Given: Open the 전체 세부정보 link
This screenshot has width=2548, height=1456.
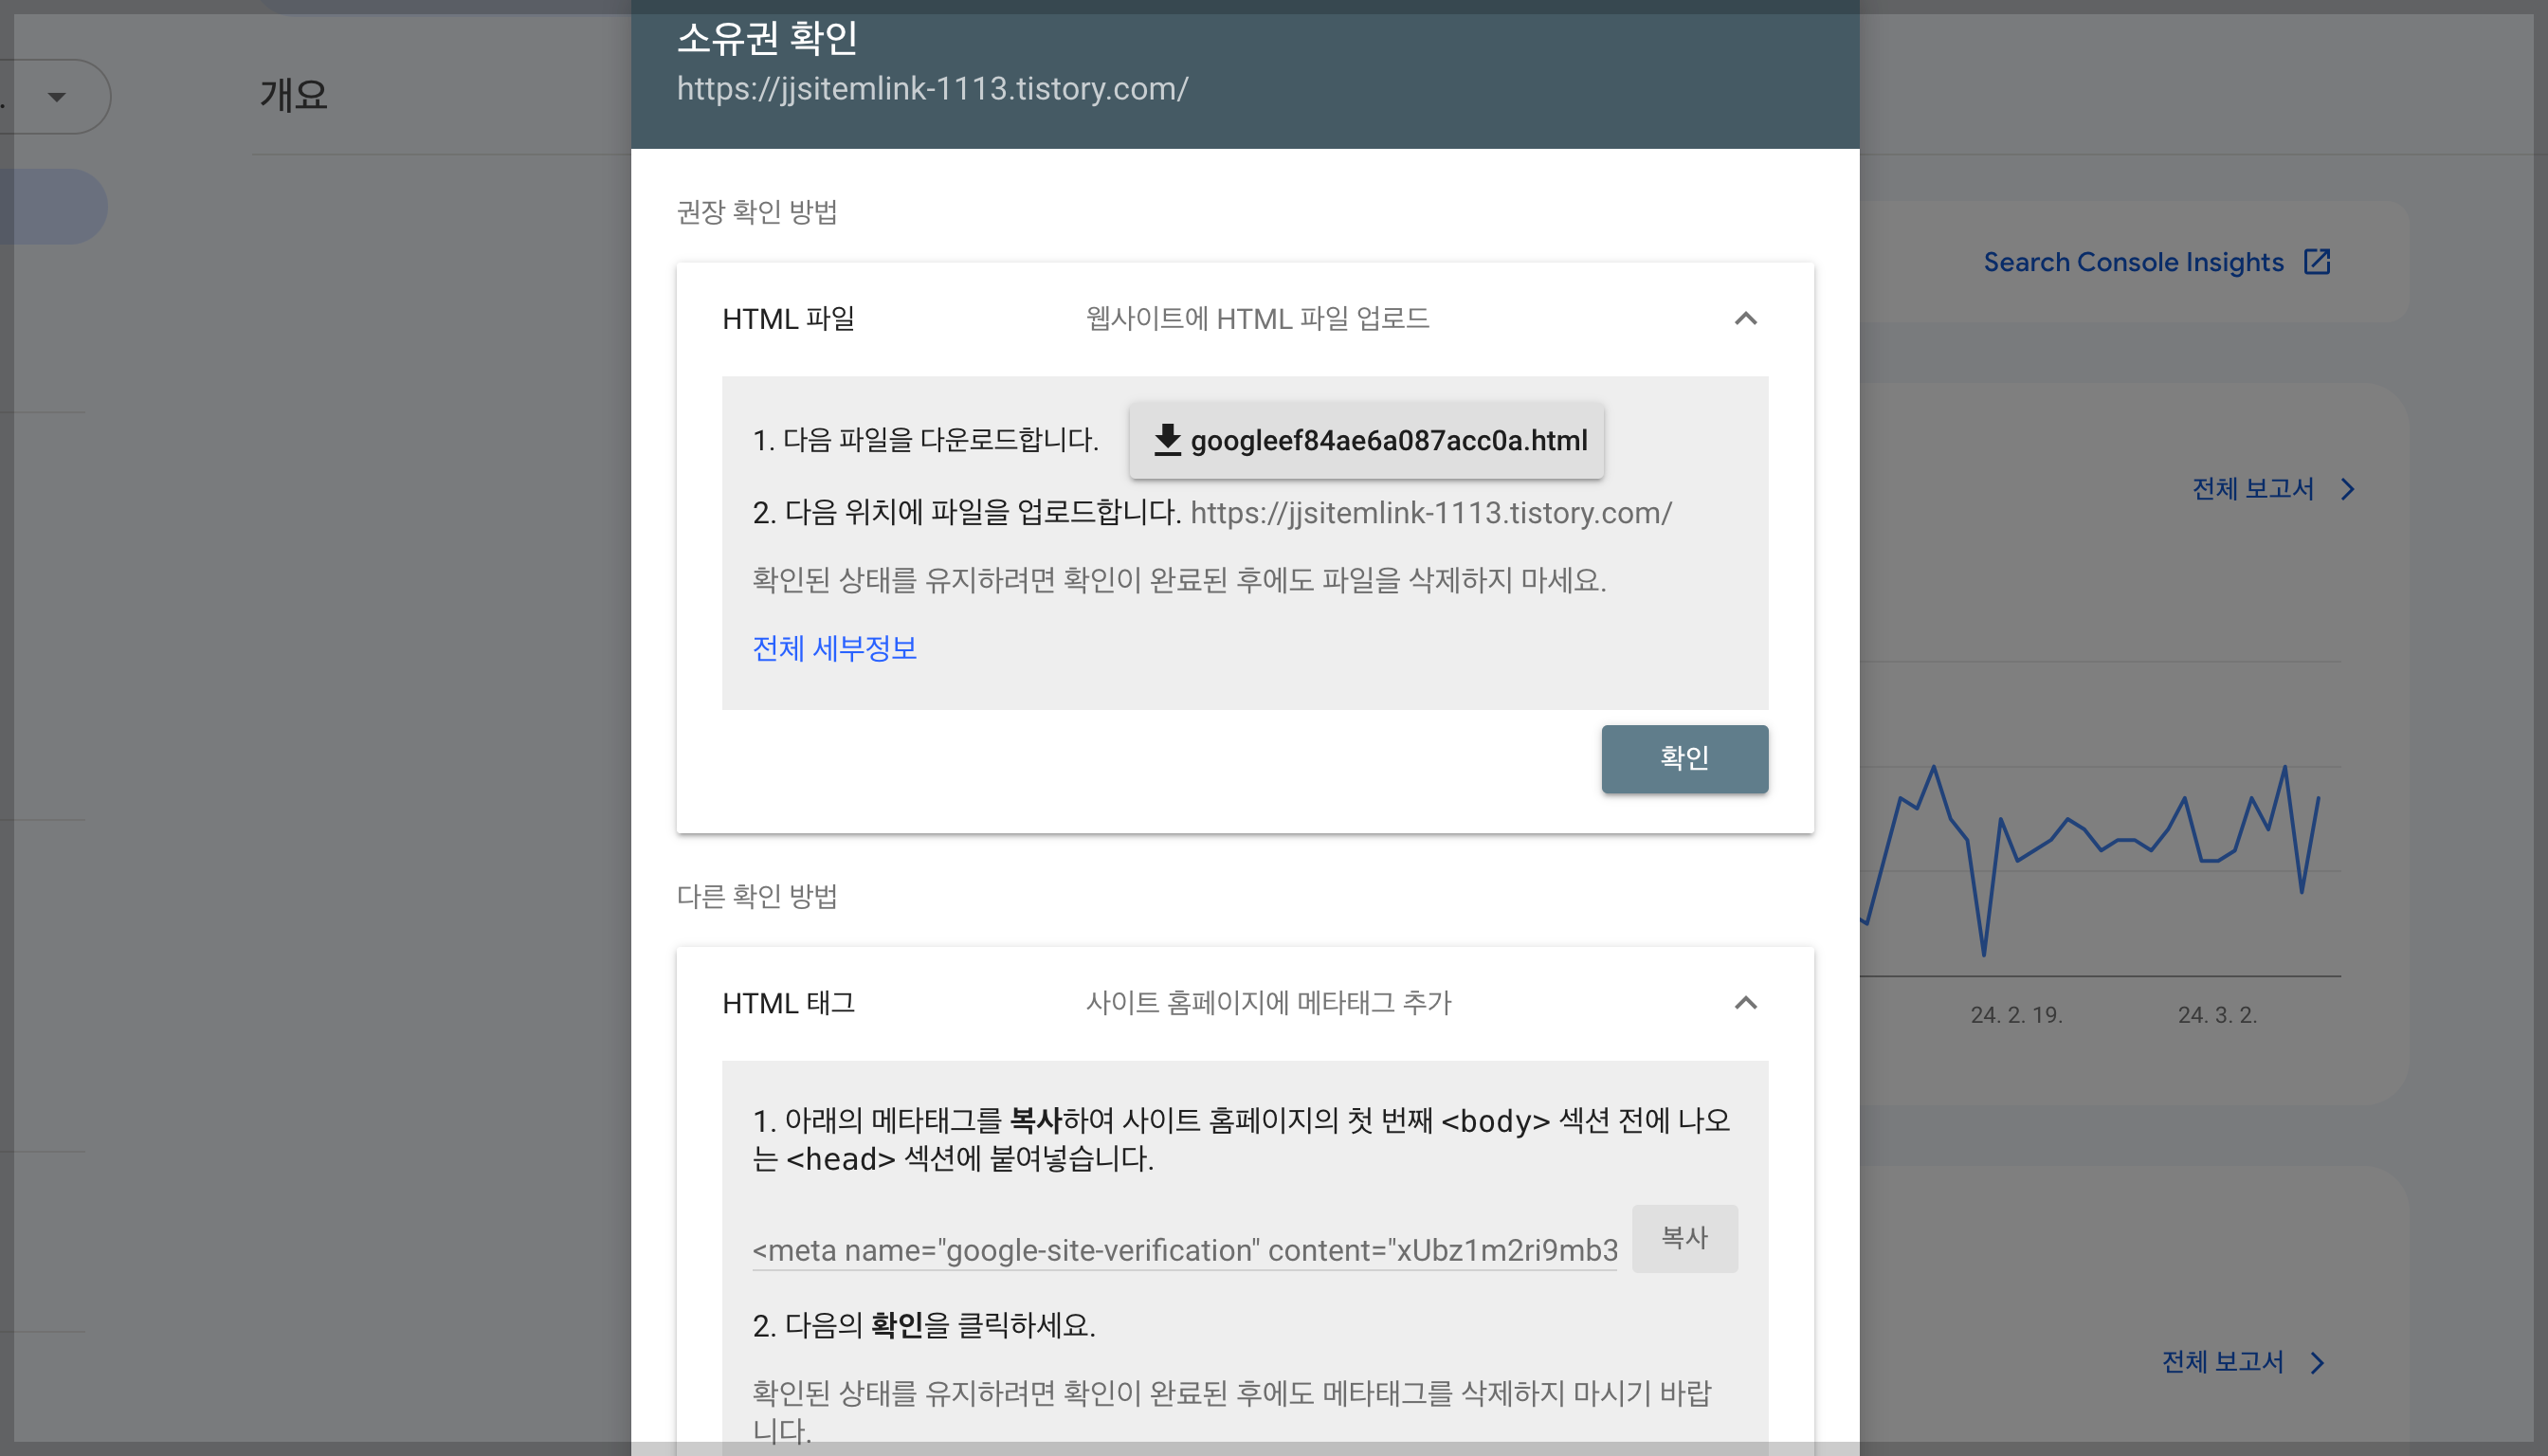Looking at the screenshot, I should click(834, 648).
